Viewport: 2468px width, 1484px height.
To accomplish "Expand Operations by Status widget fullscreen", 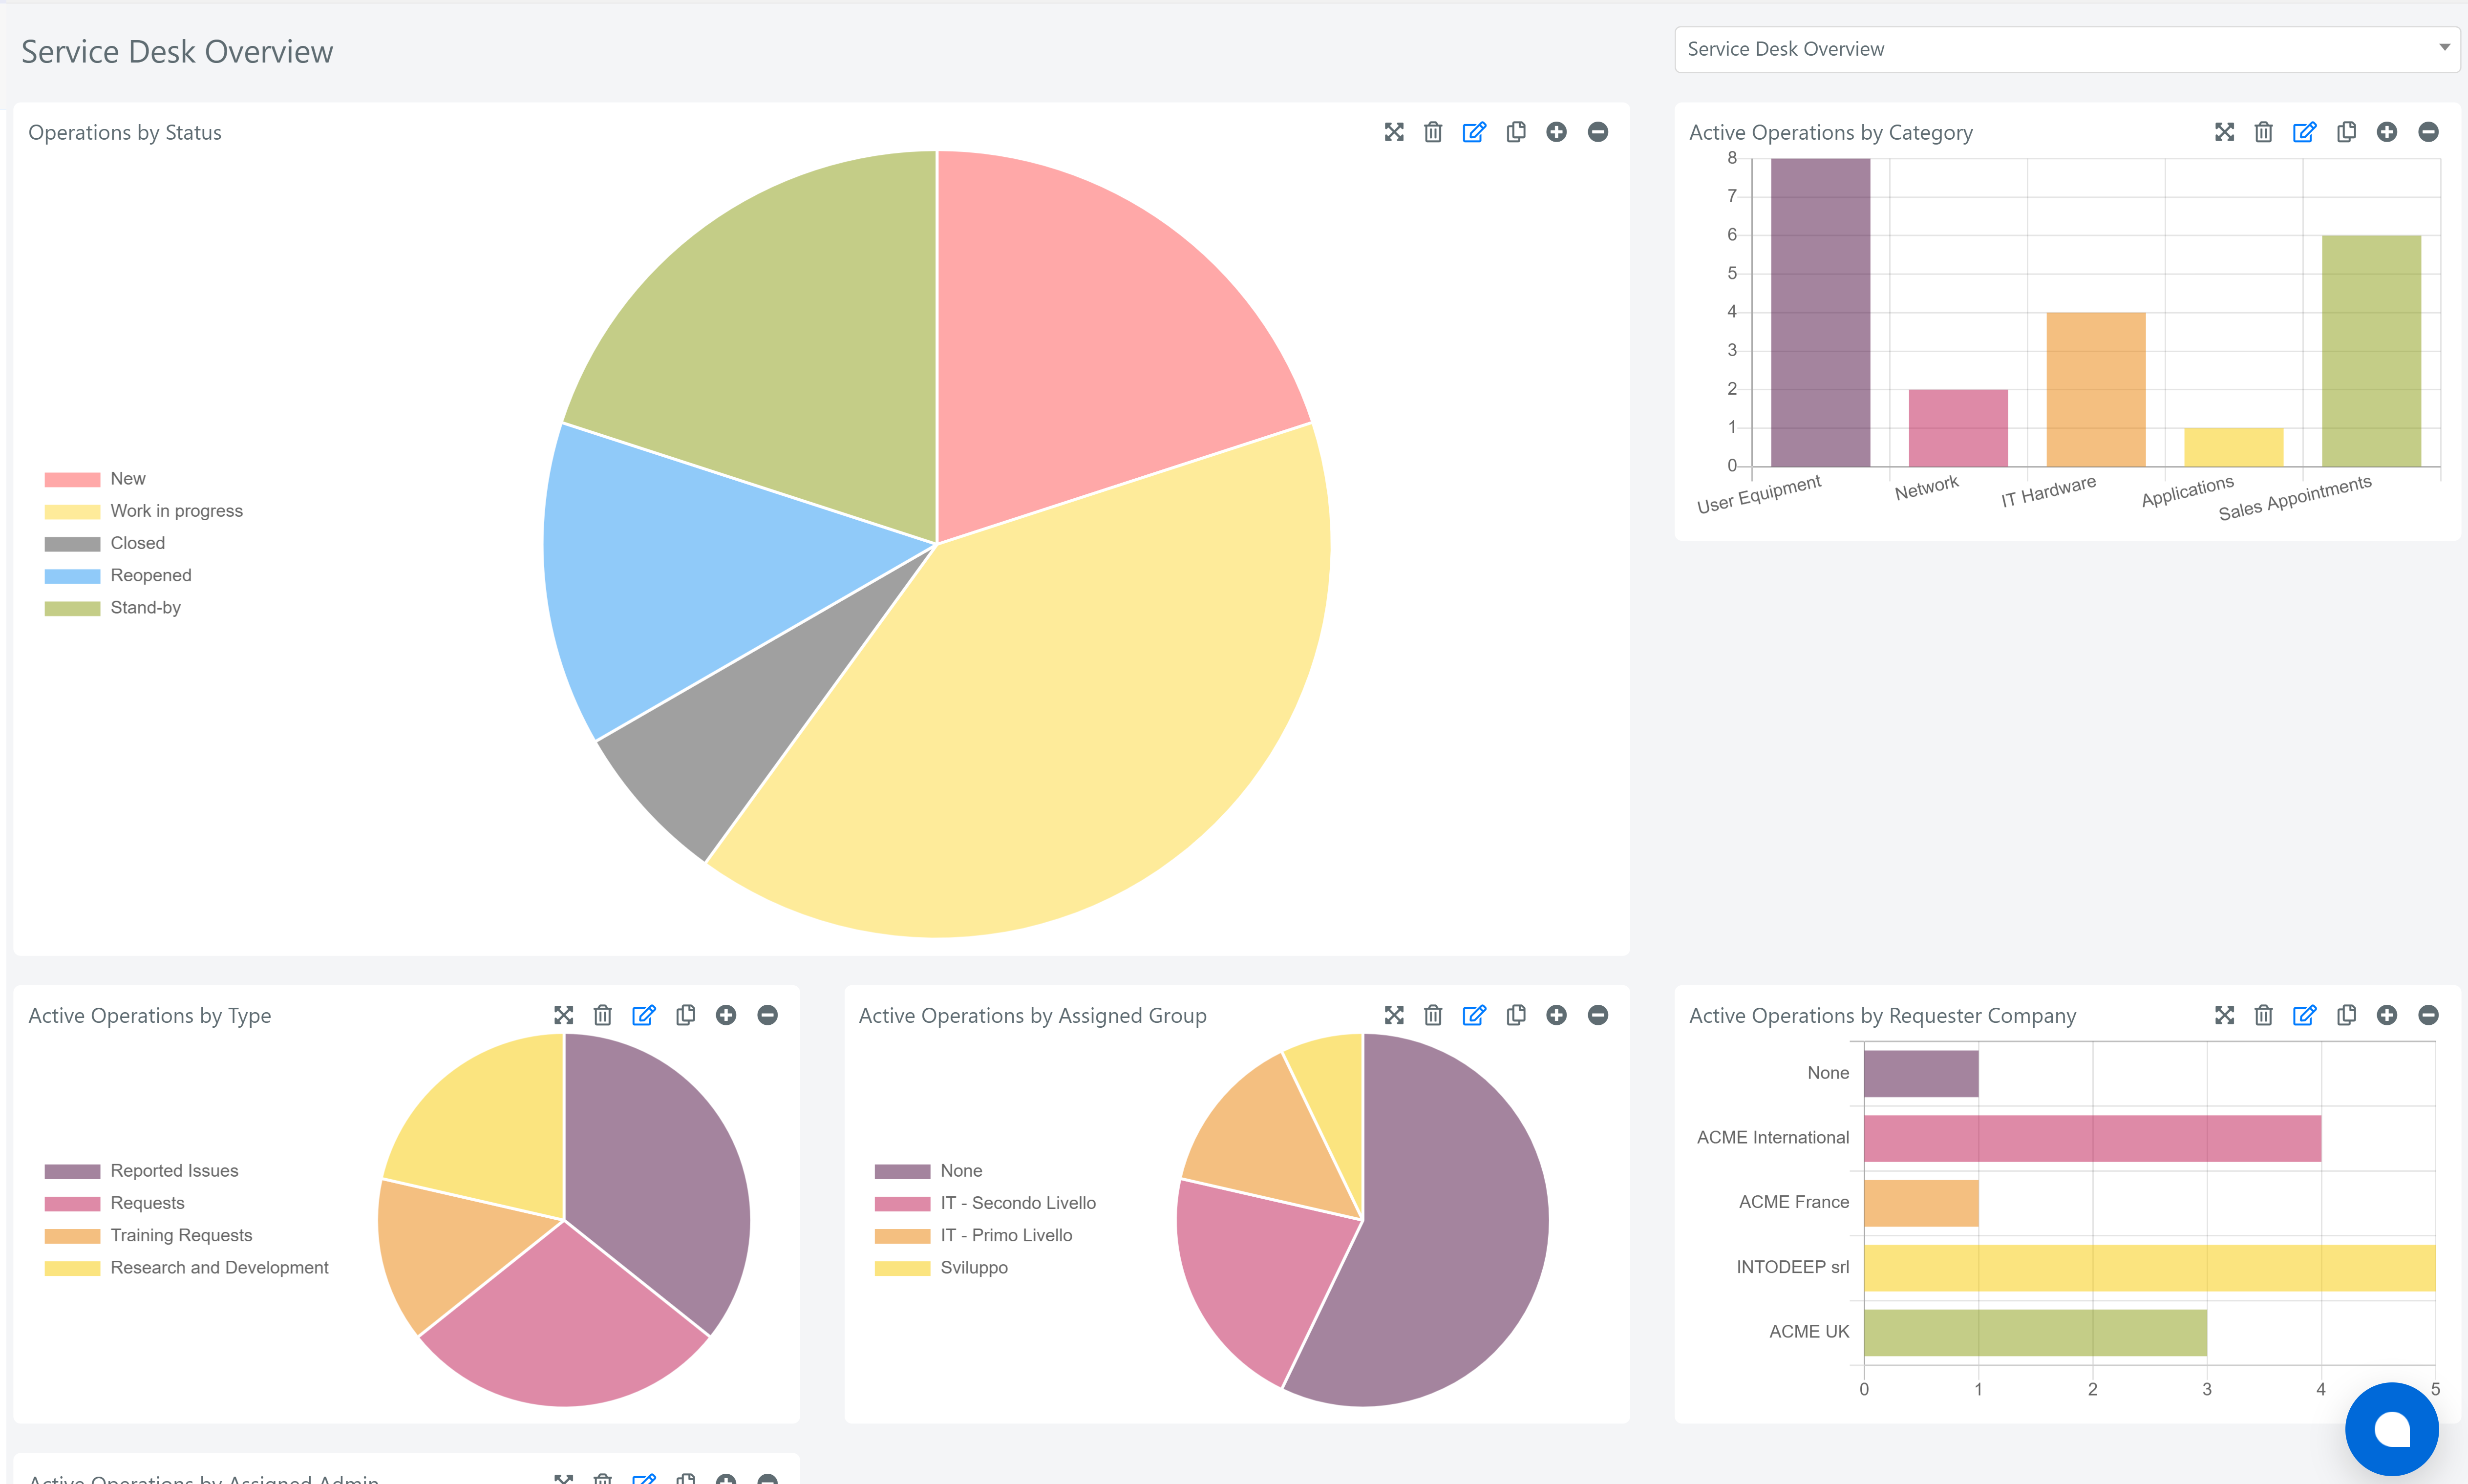I will [1394, 132].
